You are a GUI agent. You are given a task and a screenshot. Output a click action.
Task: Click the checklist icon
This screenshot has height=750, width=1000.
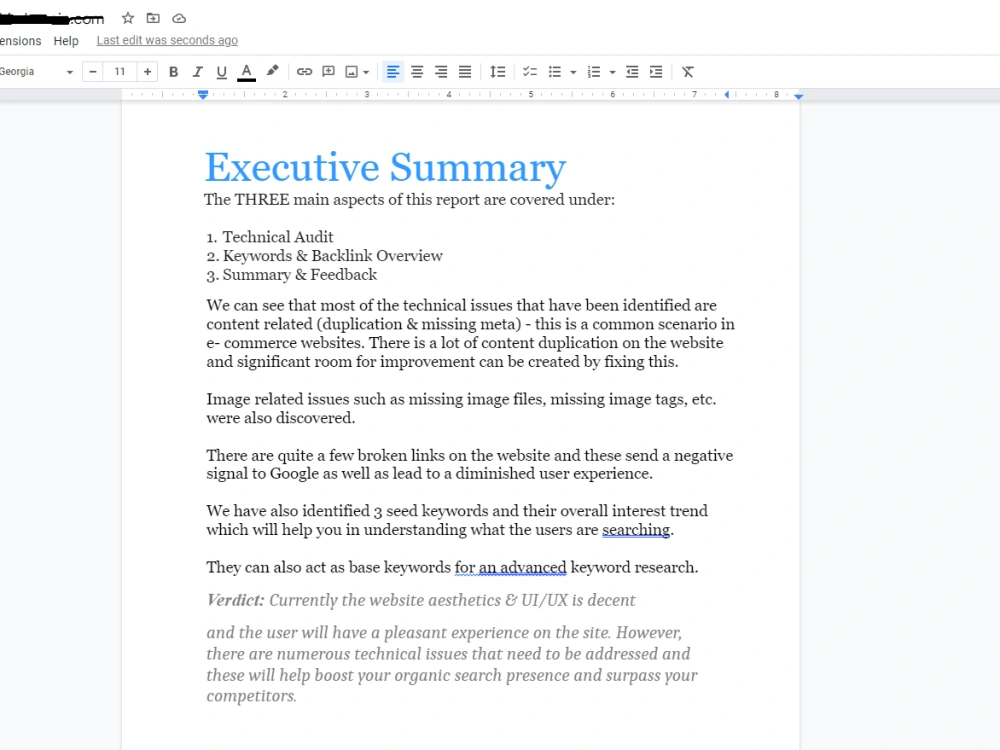point(530,72)
